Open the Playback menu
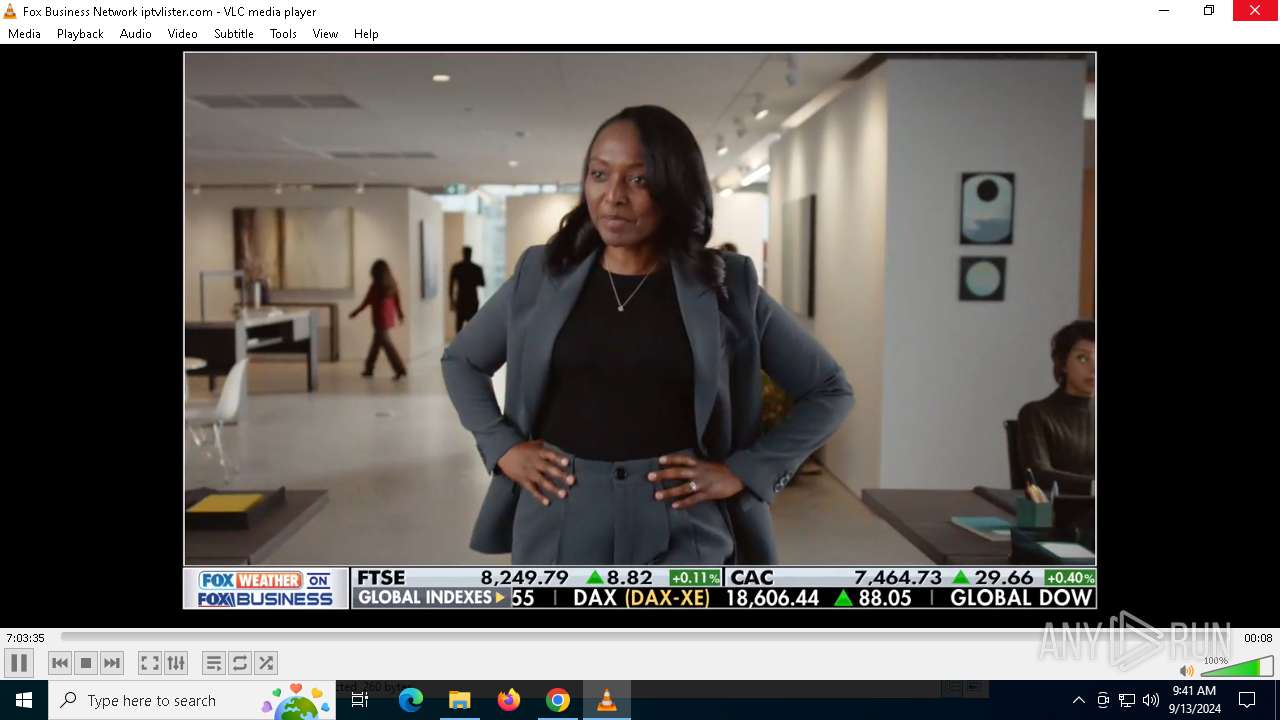Image resolution: width=1280 pixels, height=720 pixels. point(80,34)
